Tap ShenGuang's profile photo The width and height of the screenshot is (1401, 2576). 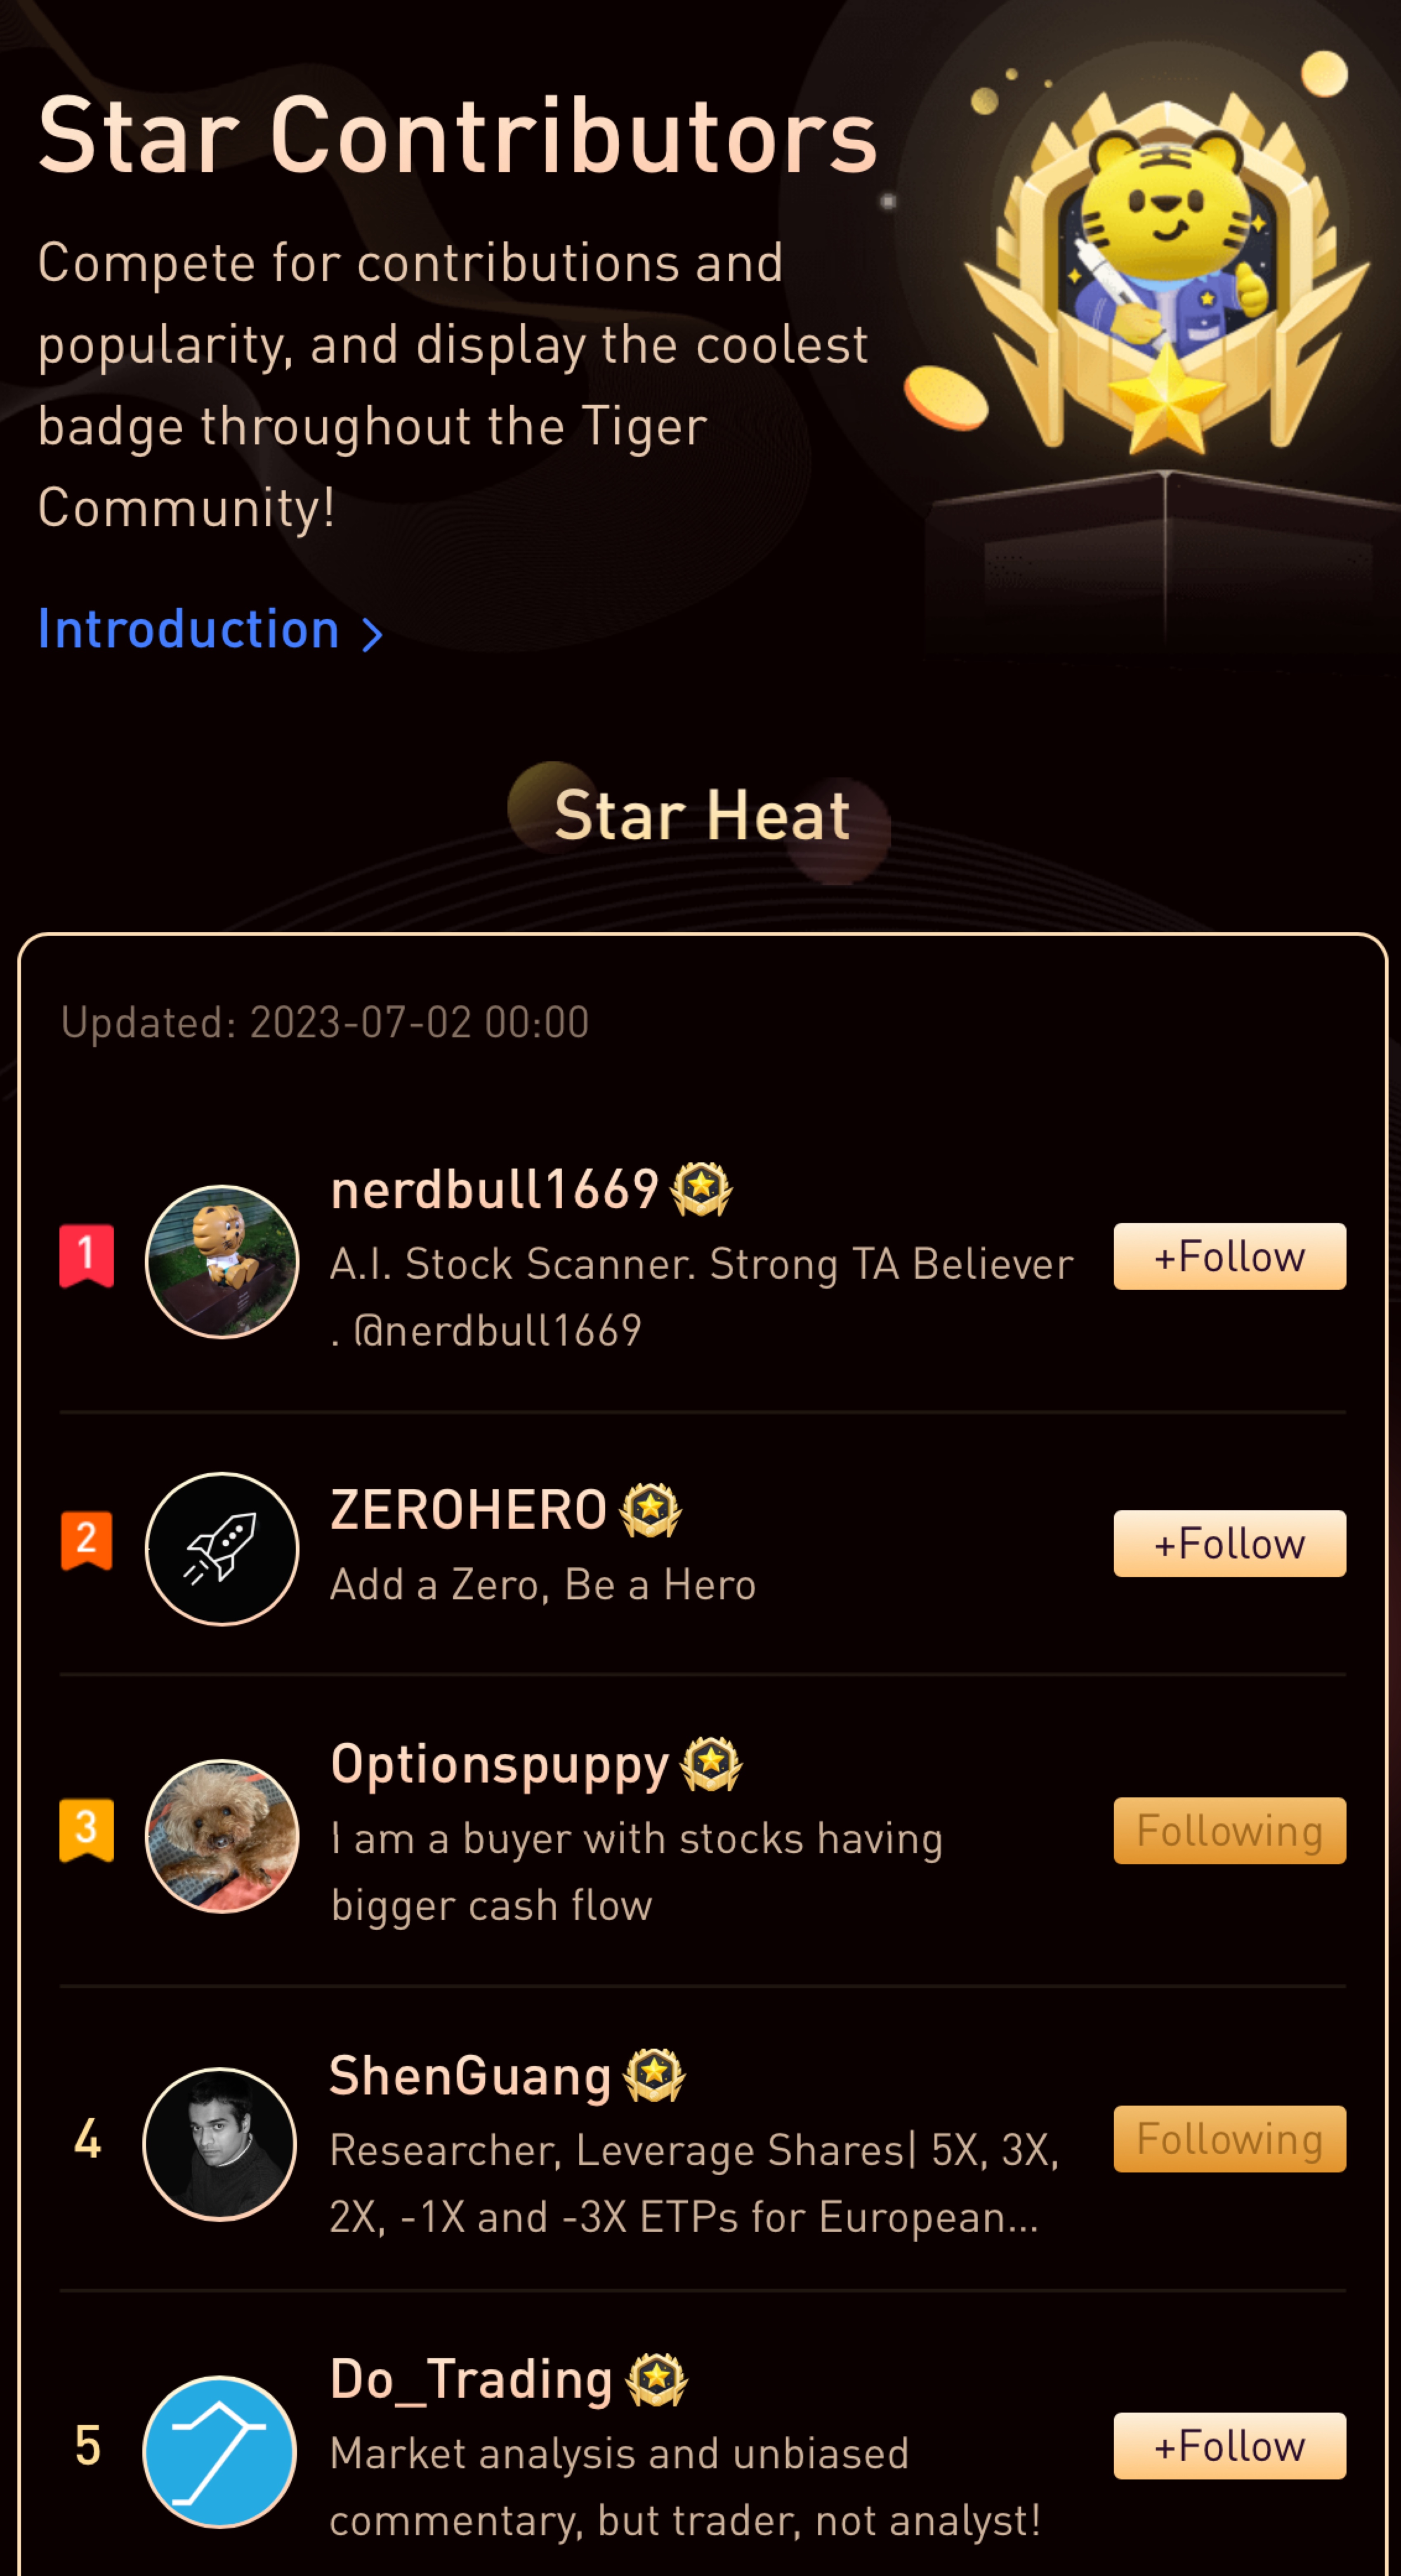(x=220, y=2144)
